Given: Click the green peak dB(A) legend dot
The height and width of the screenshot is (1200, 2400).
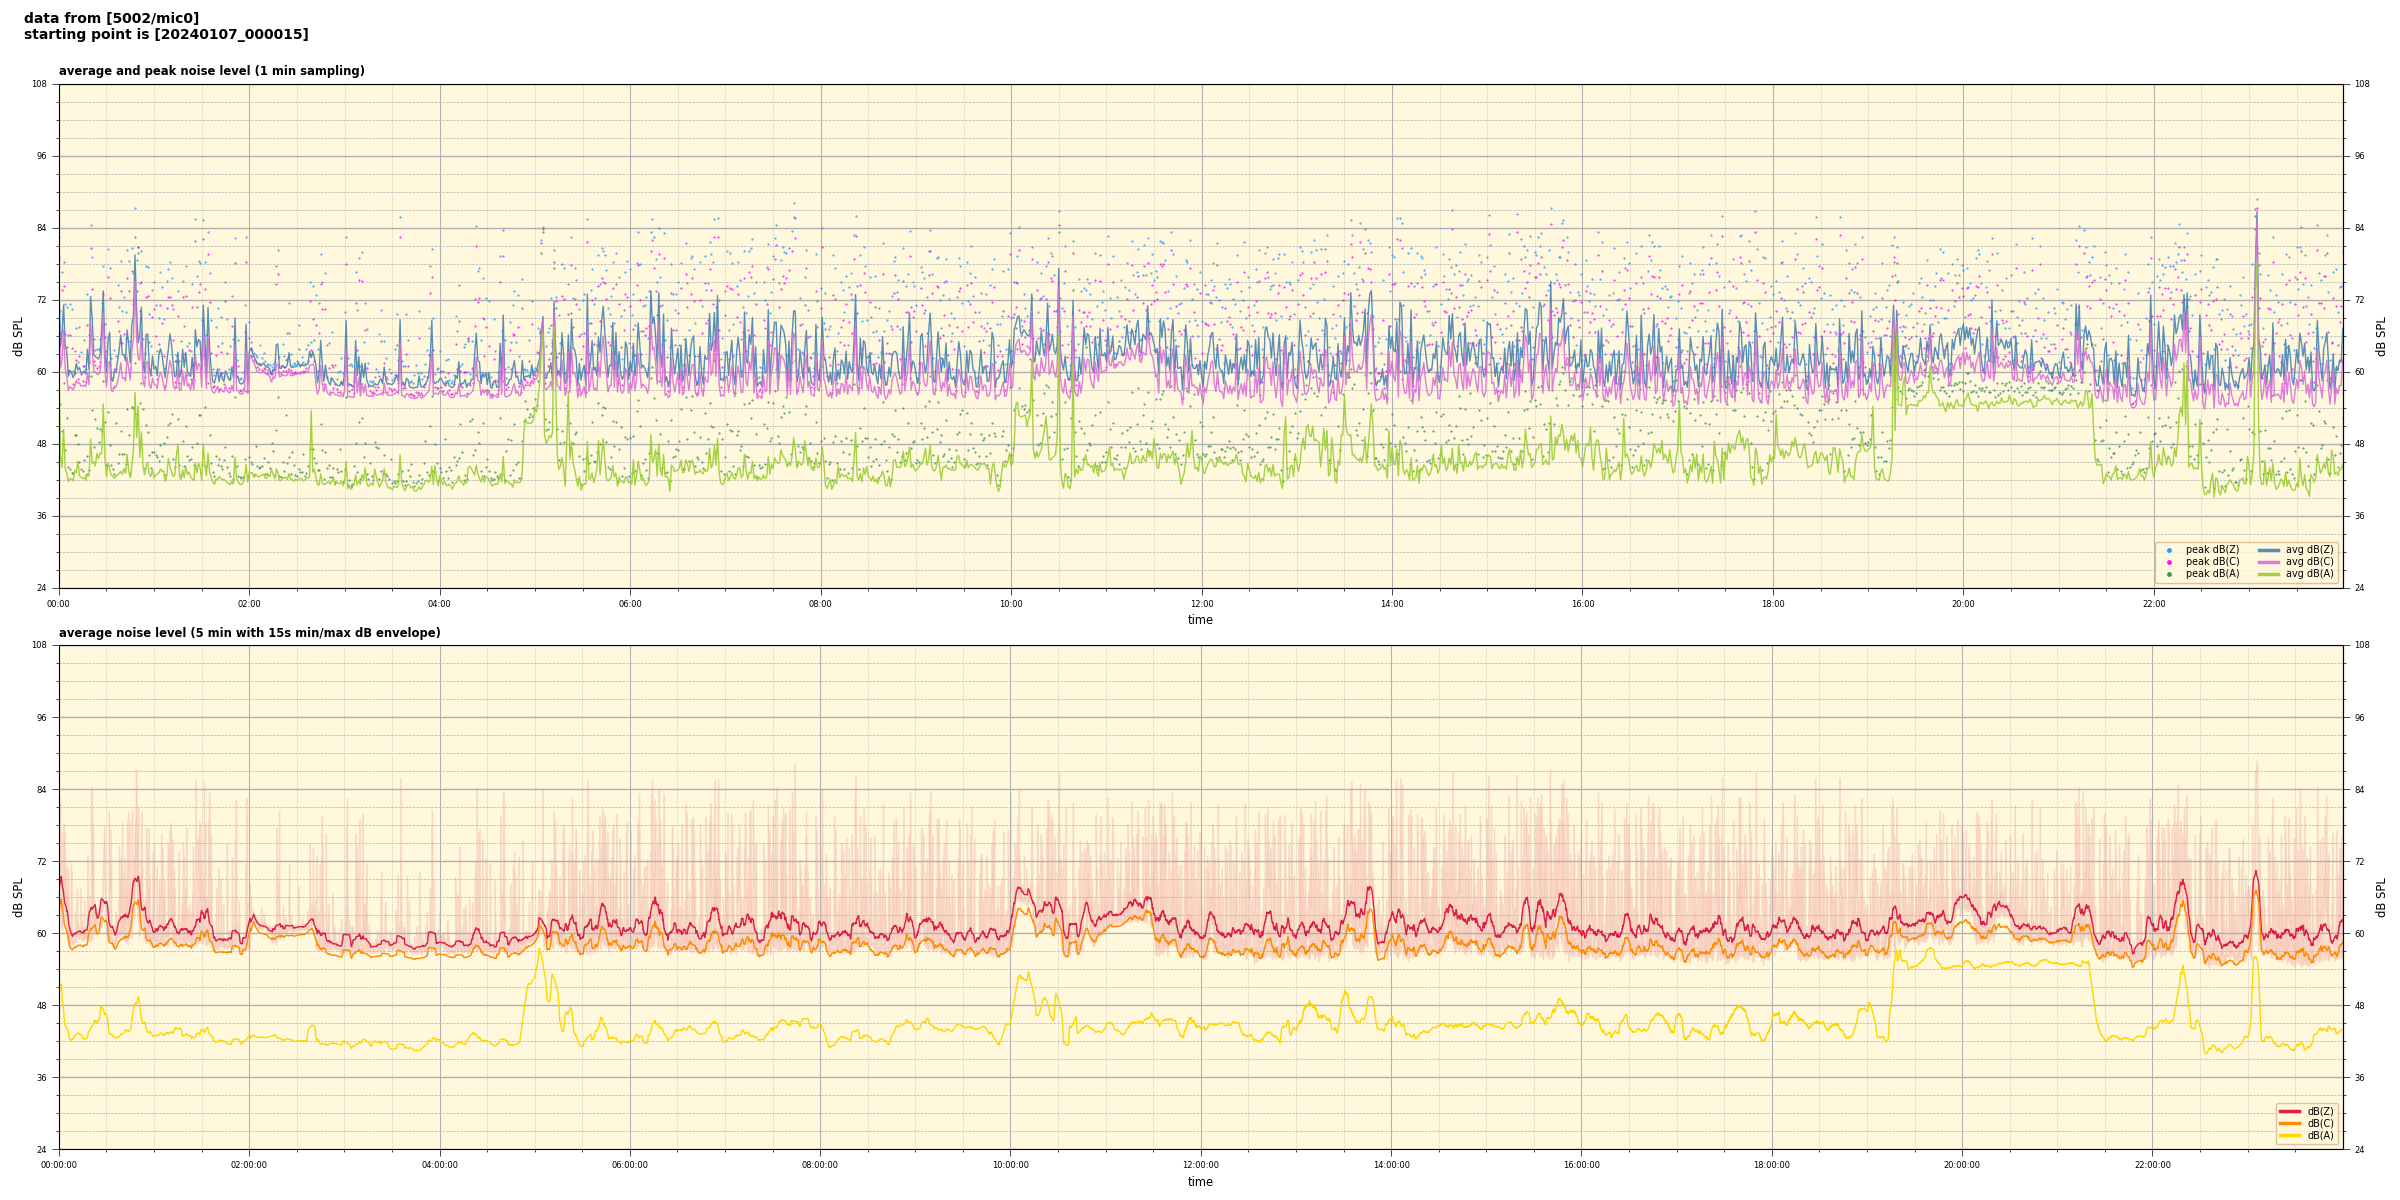Looking at the screenshot, I should pyautogui.click(x=2169, y=574).
